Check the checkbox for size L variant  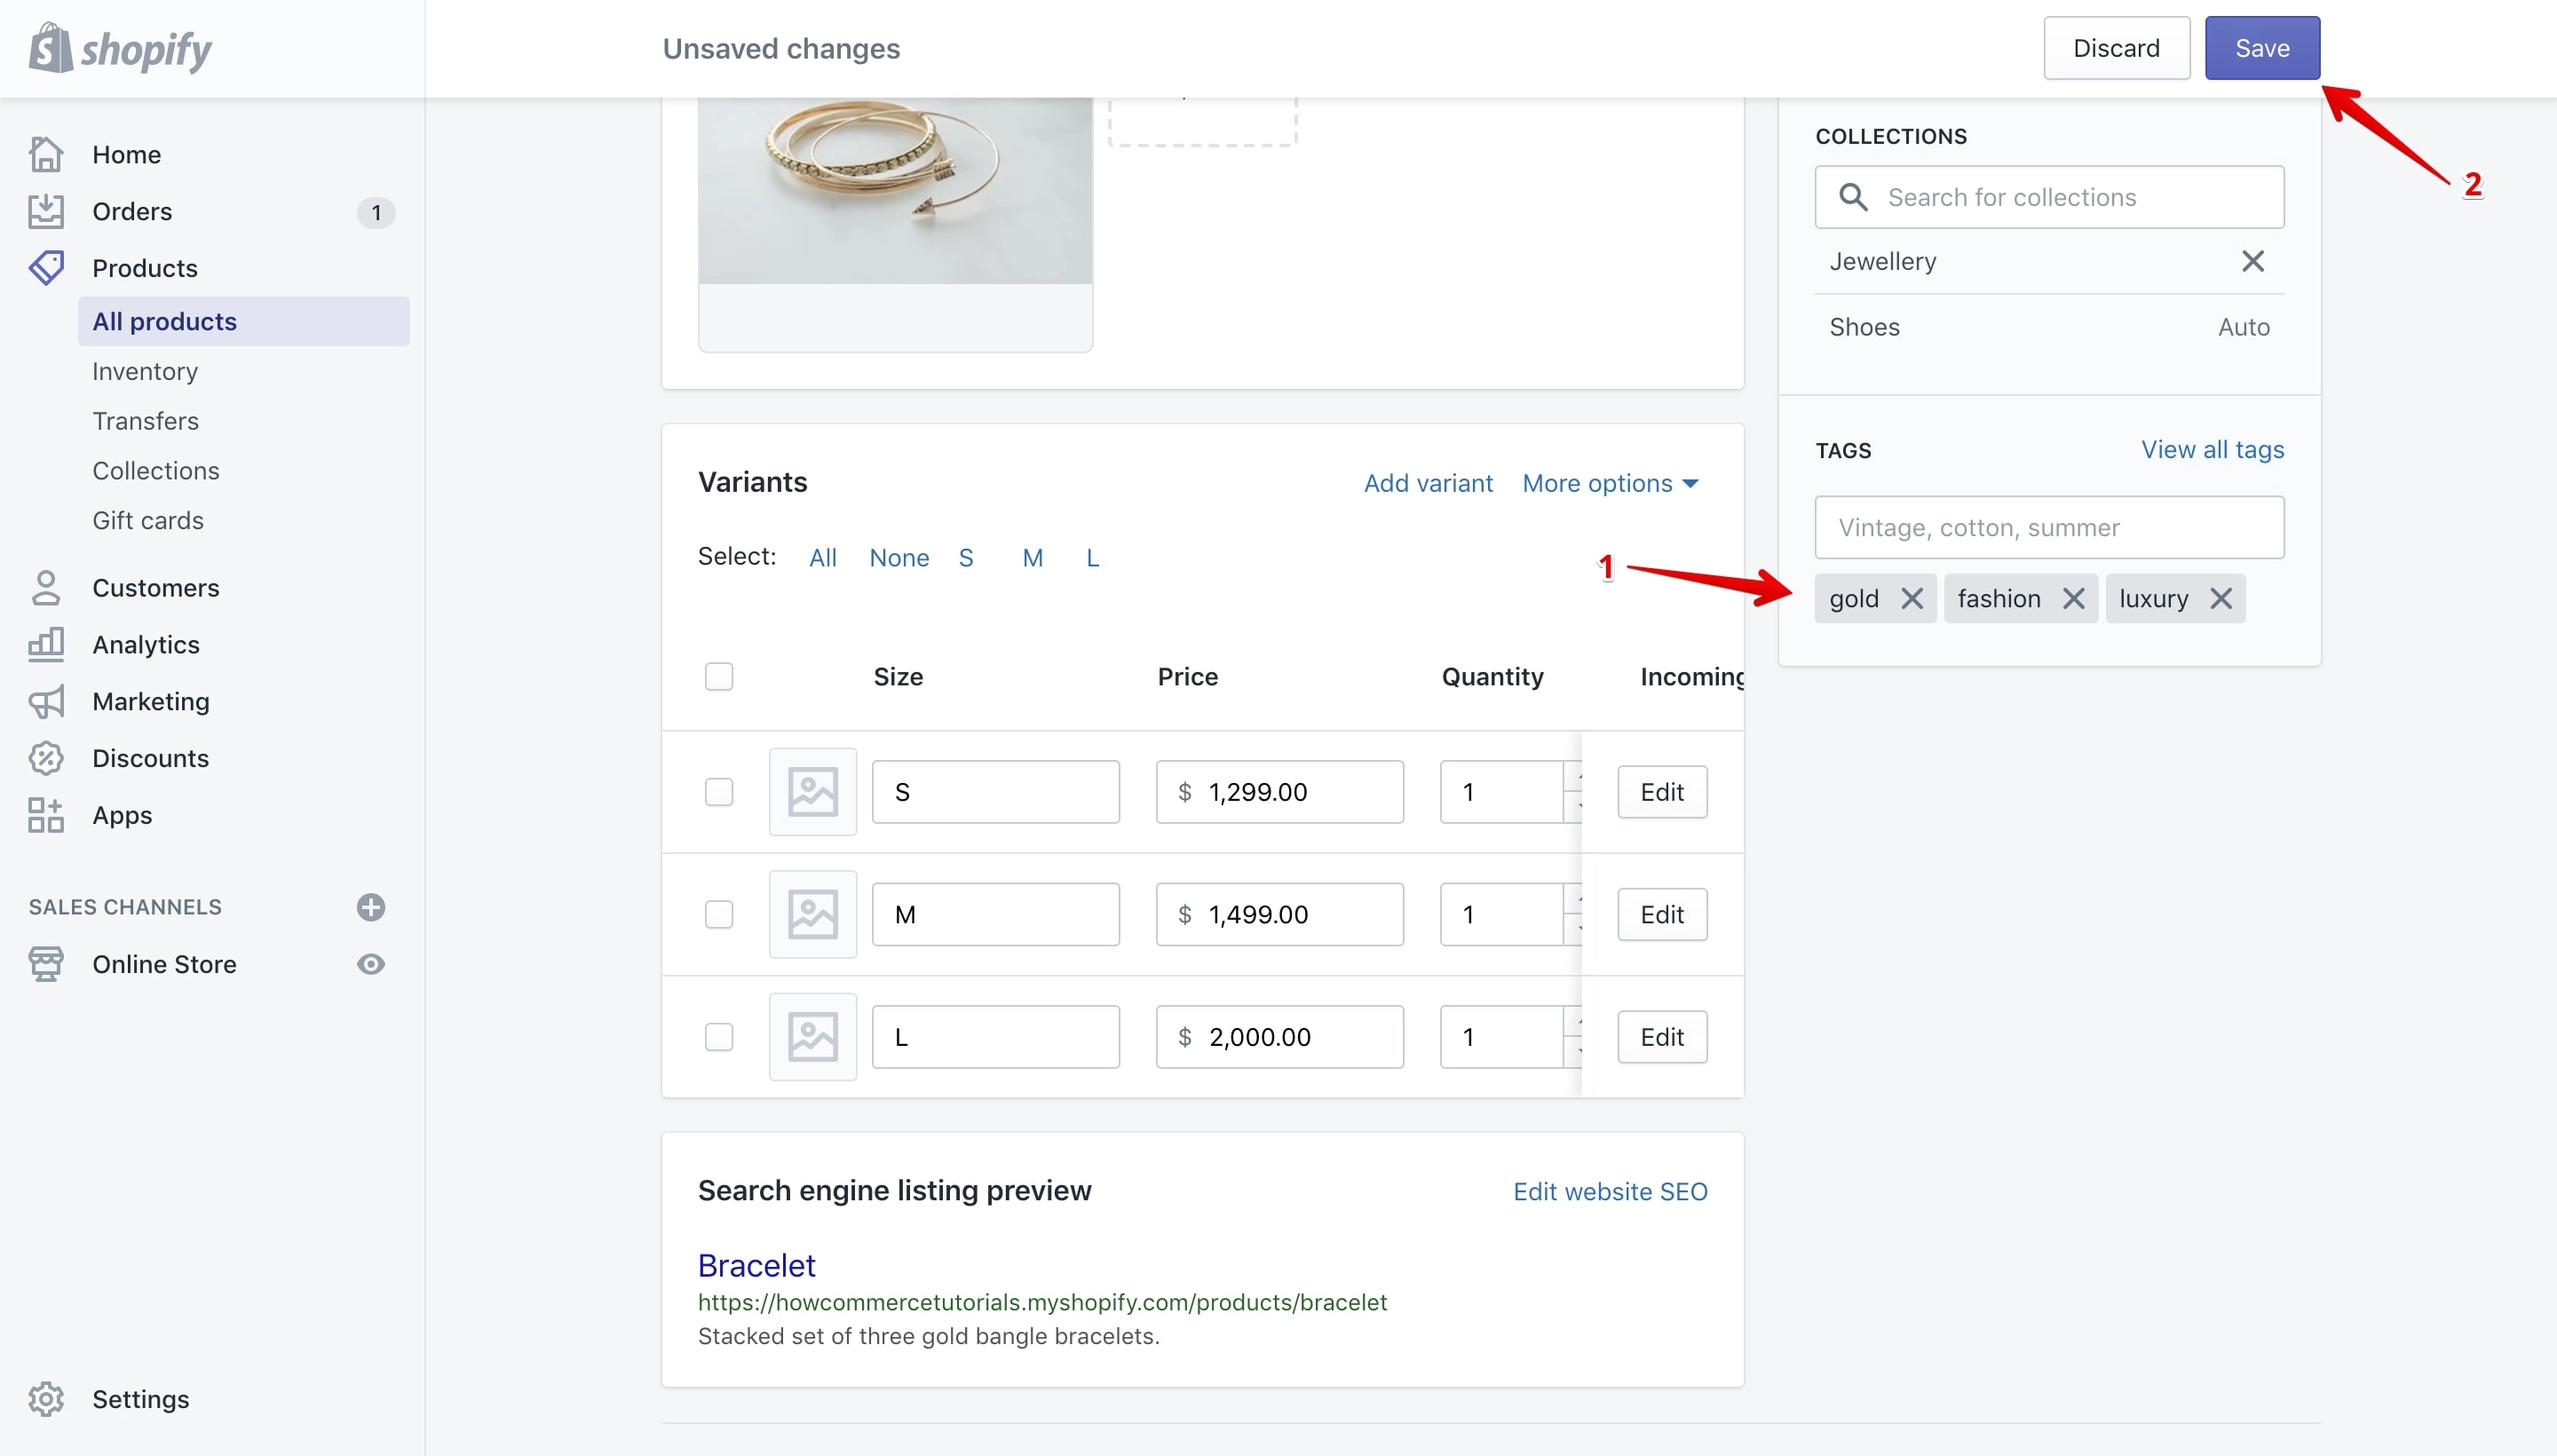718,1037
